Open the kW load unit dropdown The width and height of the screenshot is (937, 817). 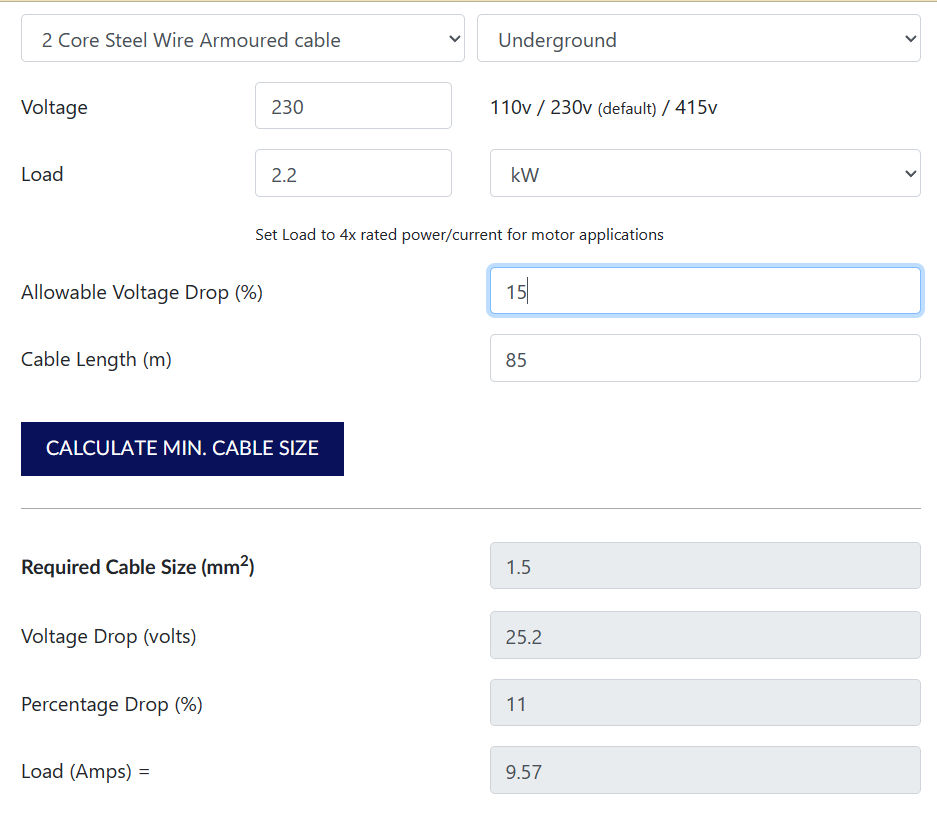[704, 174]
